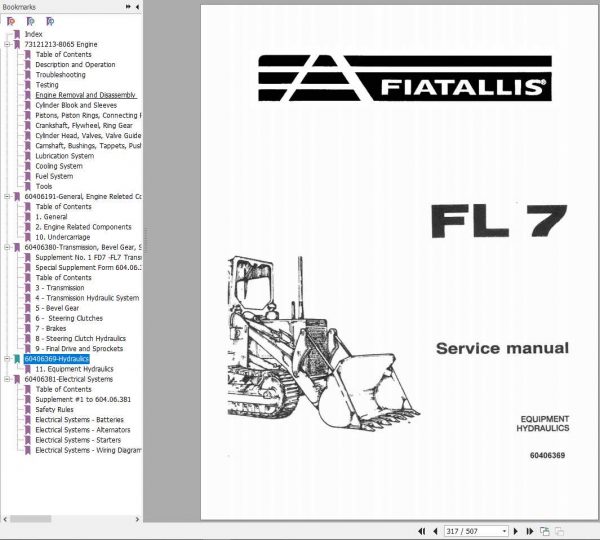
Task: Collapse the 60406380-Transmission bookmark group
Action: coord(7,247)
